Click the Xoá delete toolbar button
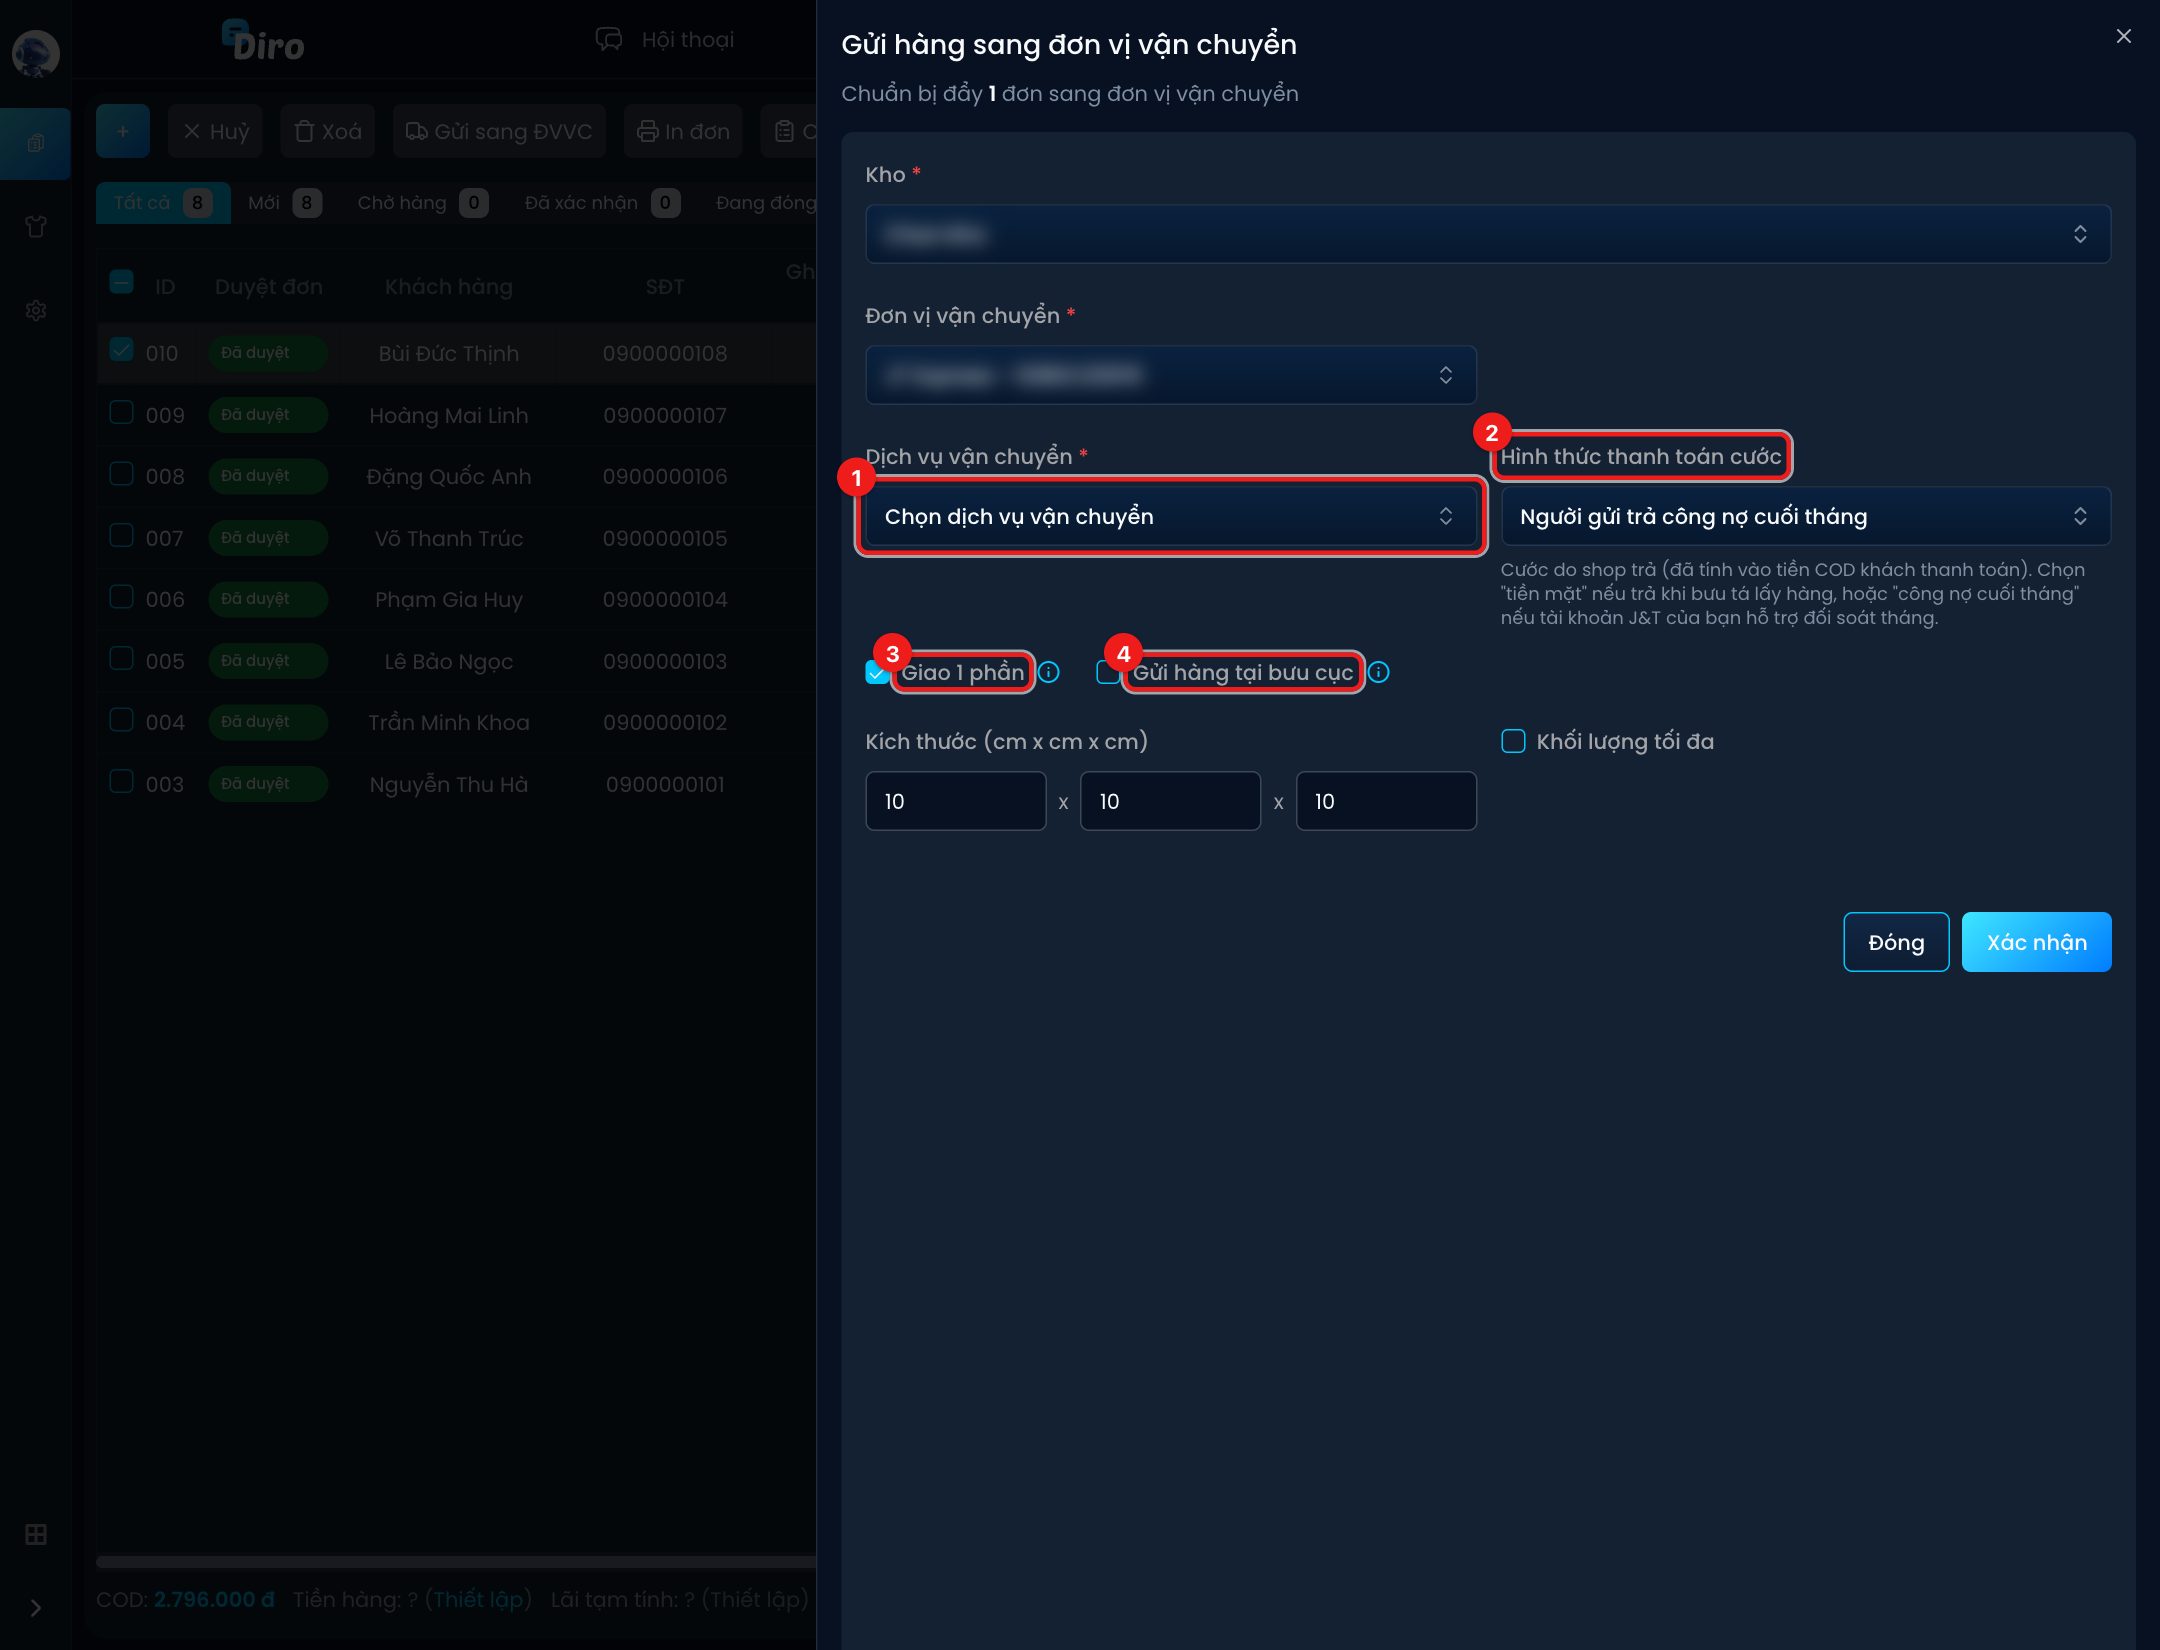This screenshot has width=2160, height=1650. tap(328, 131)
